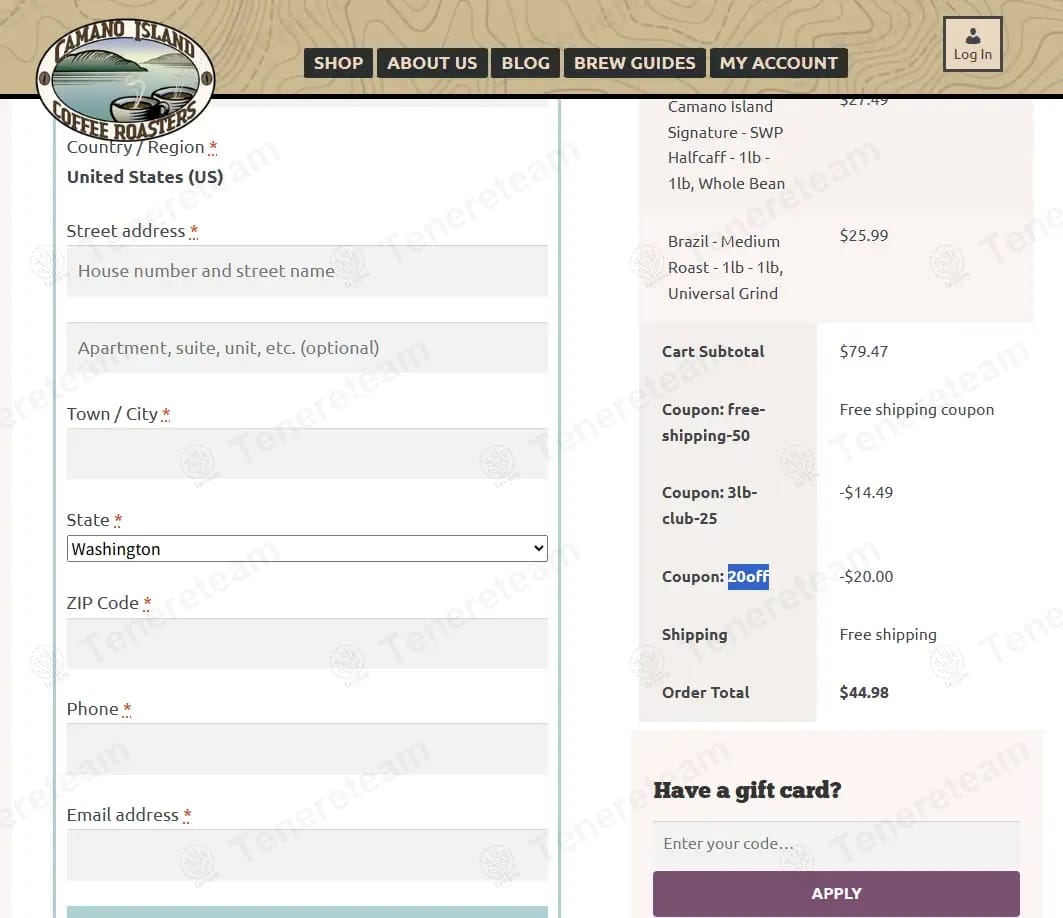The image size is (1063, 918).
Task: Focus the Town / City input field
Action: tap(307, 454)
